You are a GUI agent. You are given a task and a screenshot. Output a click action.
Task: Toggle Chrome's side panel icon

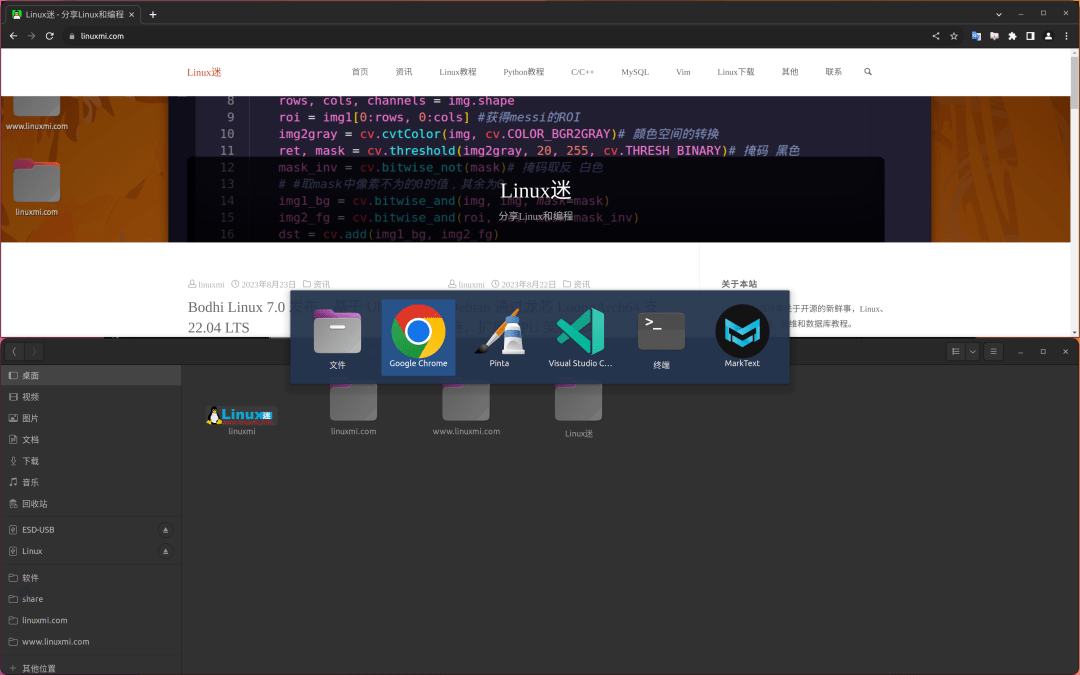(1030, 36)
